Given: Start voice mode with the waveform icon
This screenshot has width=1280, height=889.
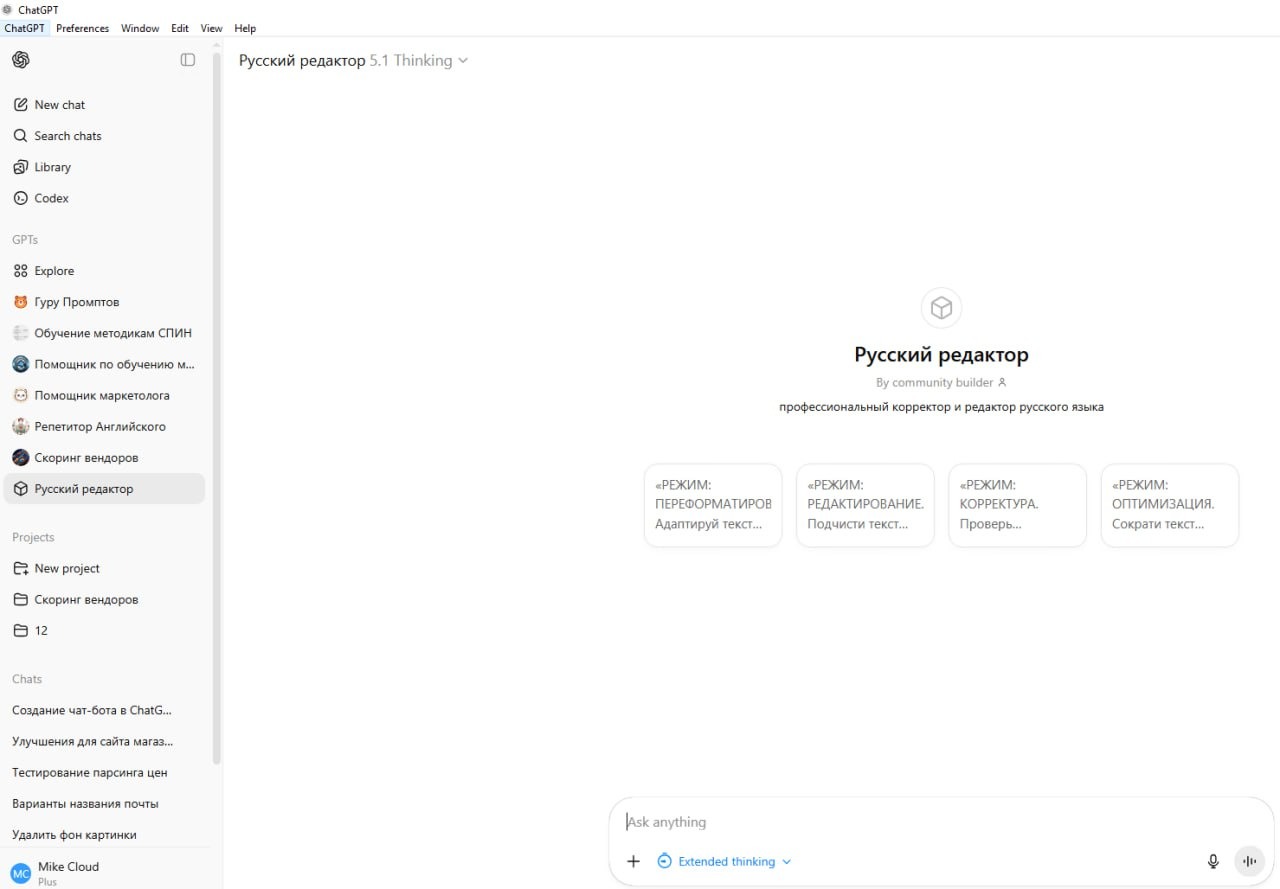Looking at the screenshot, I should pos(1249,861).
